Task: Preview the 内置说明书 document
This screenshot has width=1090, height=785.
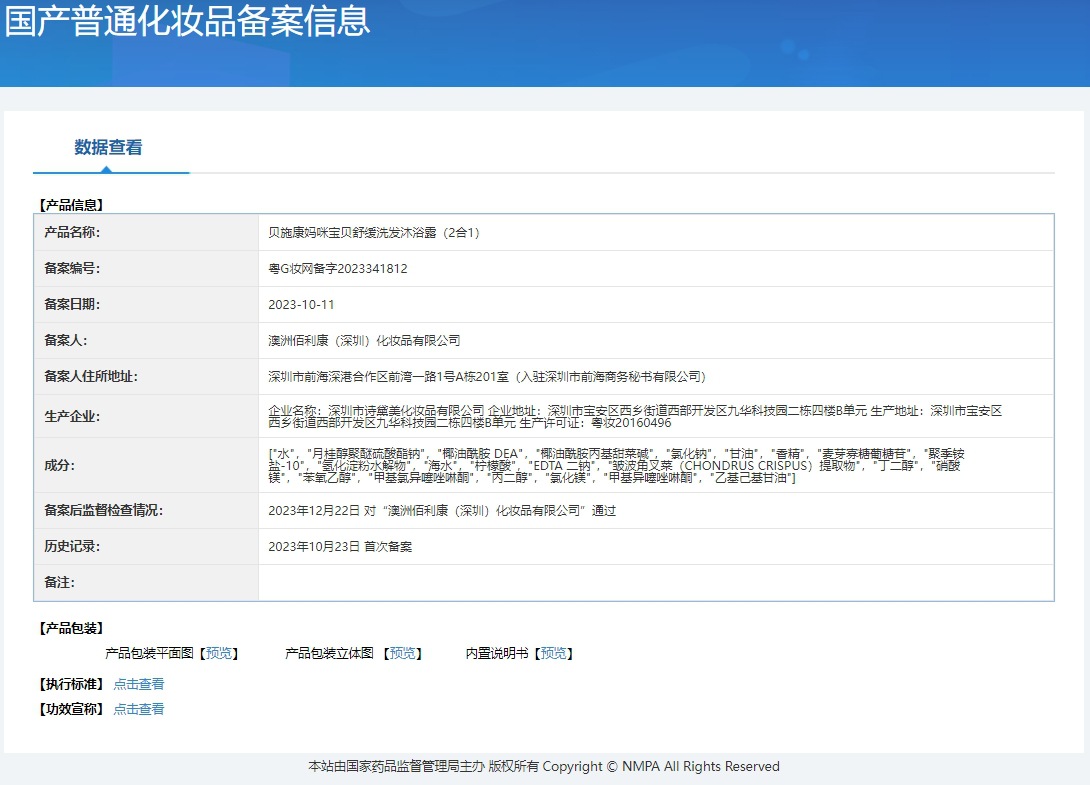Action: tap(553, 653)
